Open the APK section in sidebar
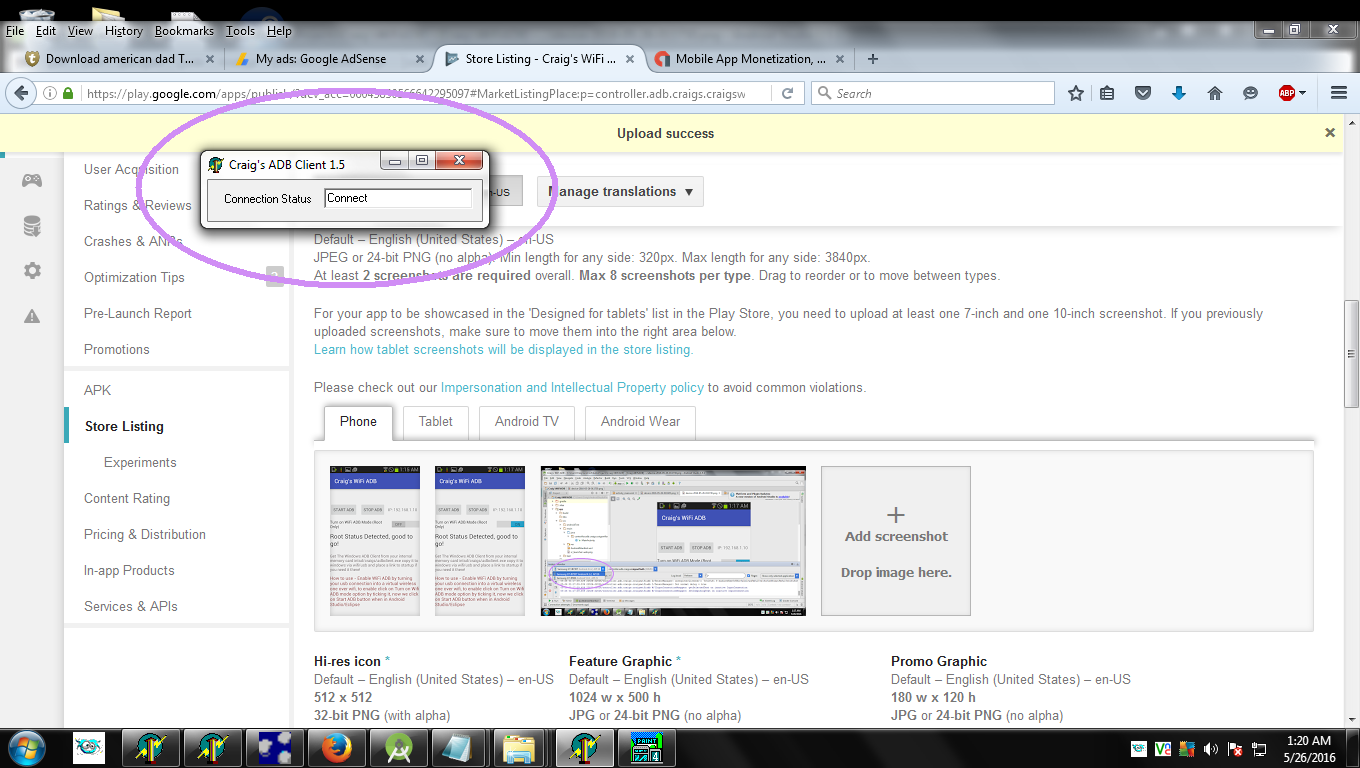 pos(98,390)
